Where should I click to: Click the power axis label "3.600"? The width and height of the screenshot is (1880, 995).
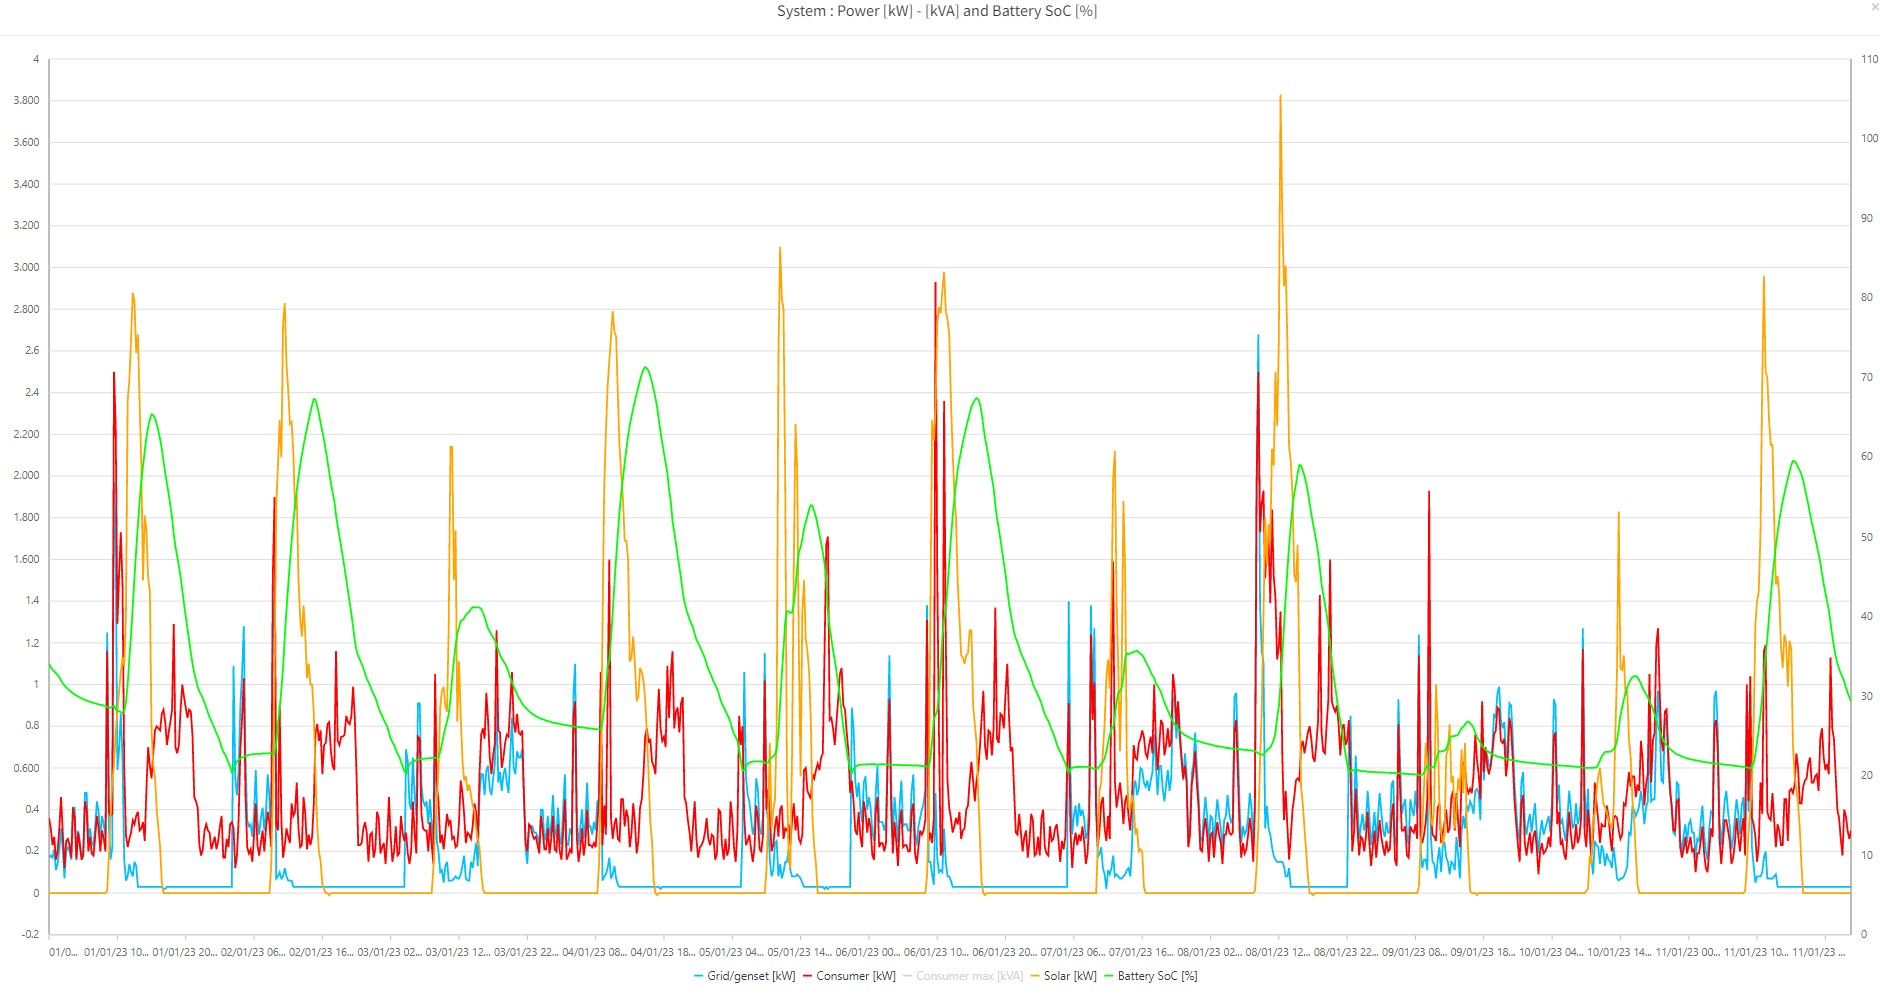coord(26,142)
